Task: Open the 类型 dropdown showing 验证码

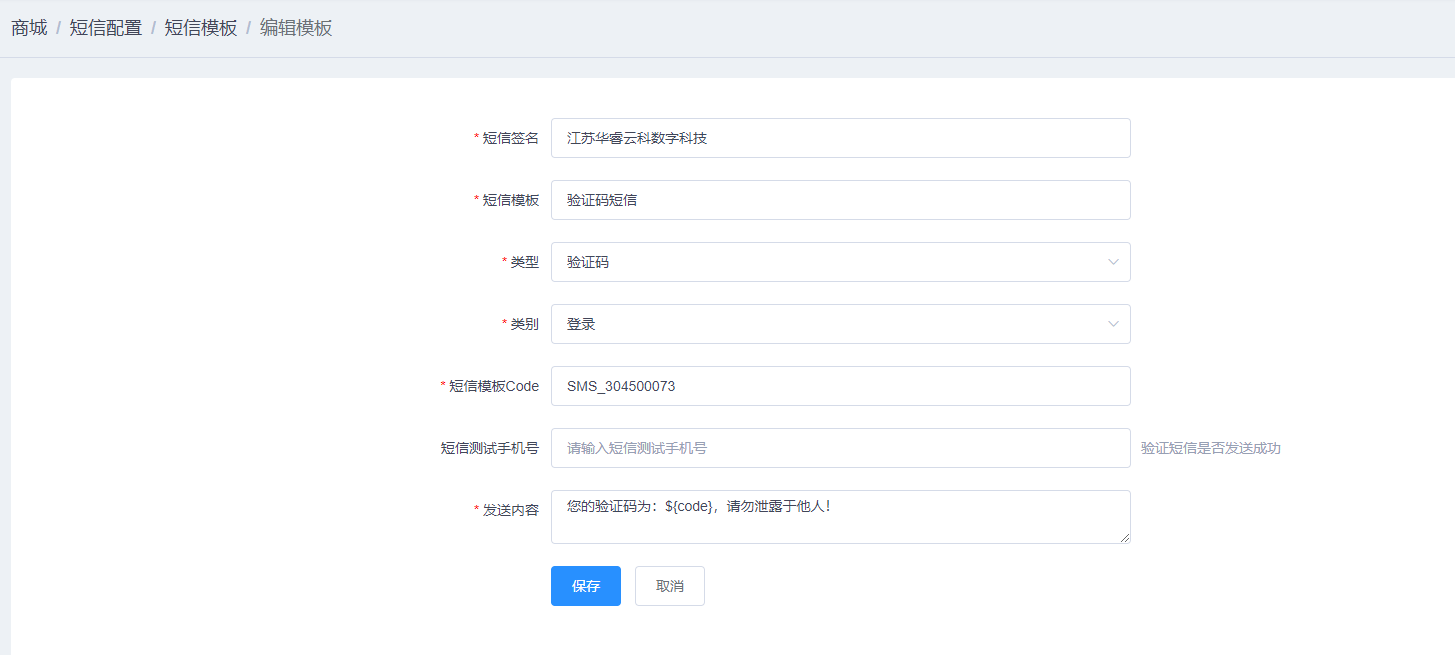Action: pyautogui.click(x=830, y=262)
